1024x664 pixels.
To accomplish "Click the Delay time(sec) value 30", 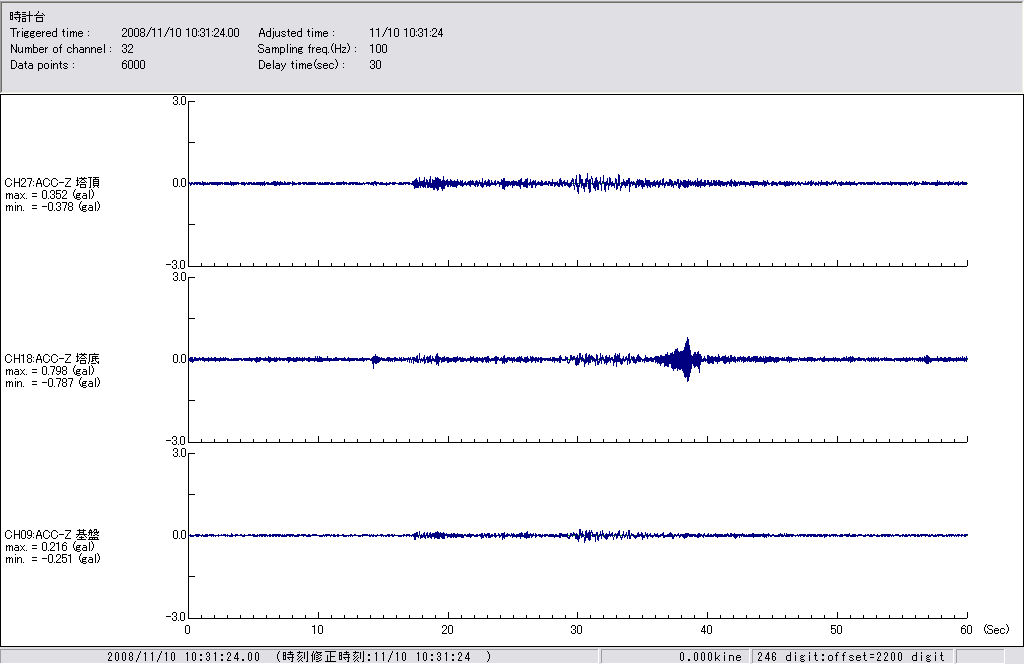I will tap(375, 65).
